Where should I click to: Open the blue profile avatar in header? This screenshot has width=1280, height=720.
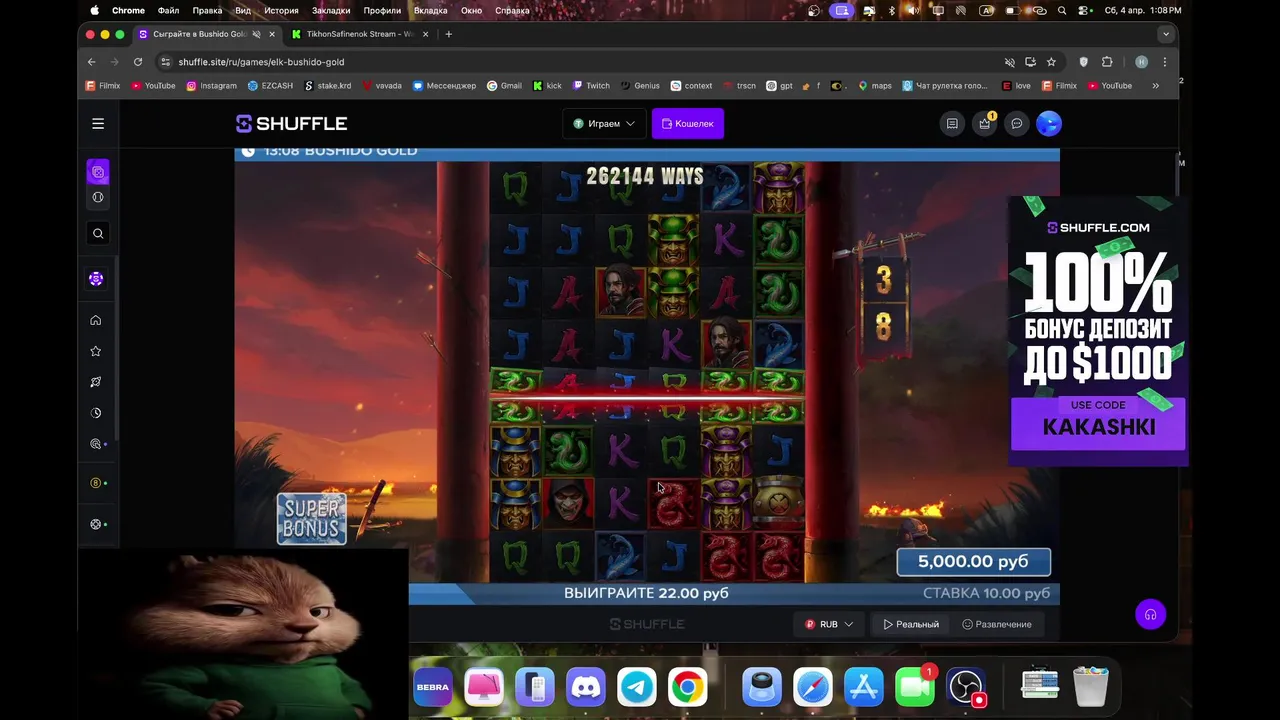[x=1048, y=124]
